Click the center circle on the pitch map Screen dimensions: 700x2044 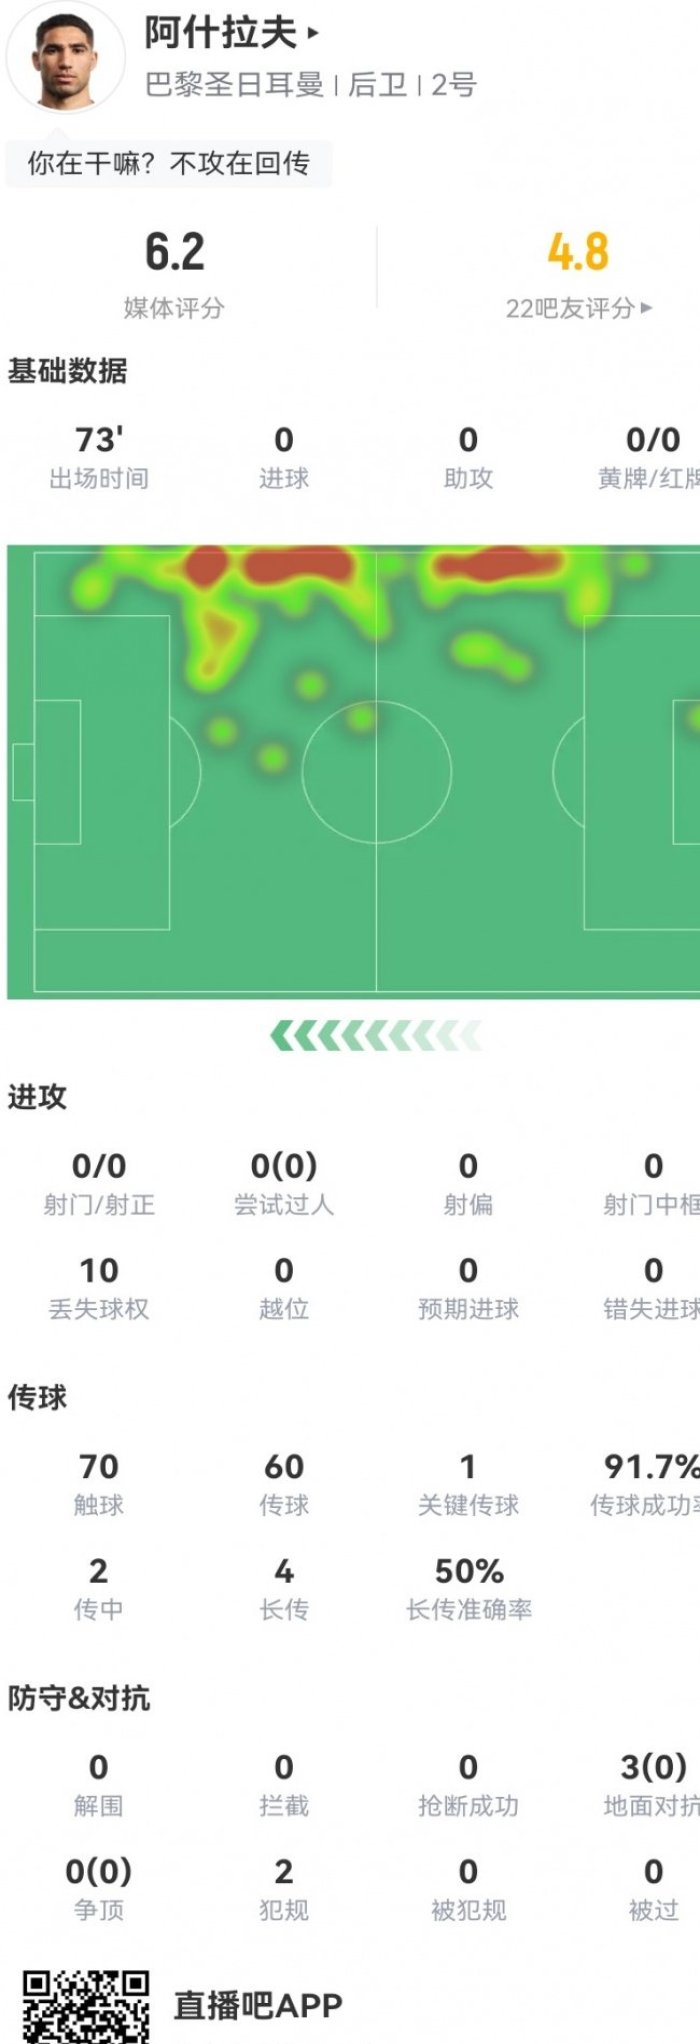[x=376, y=772]
